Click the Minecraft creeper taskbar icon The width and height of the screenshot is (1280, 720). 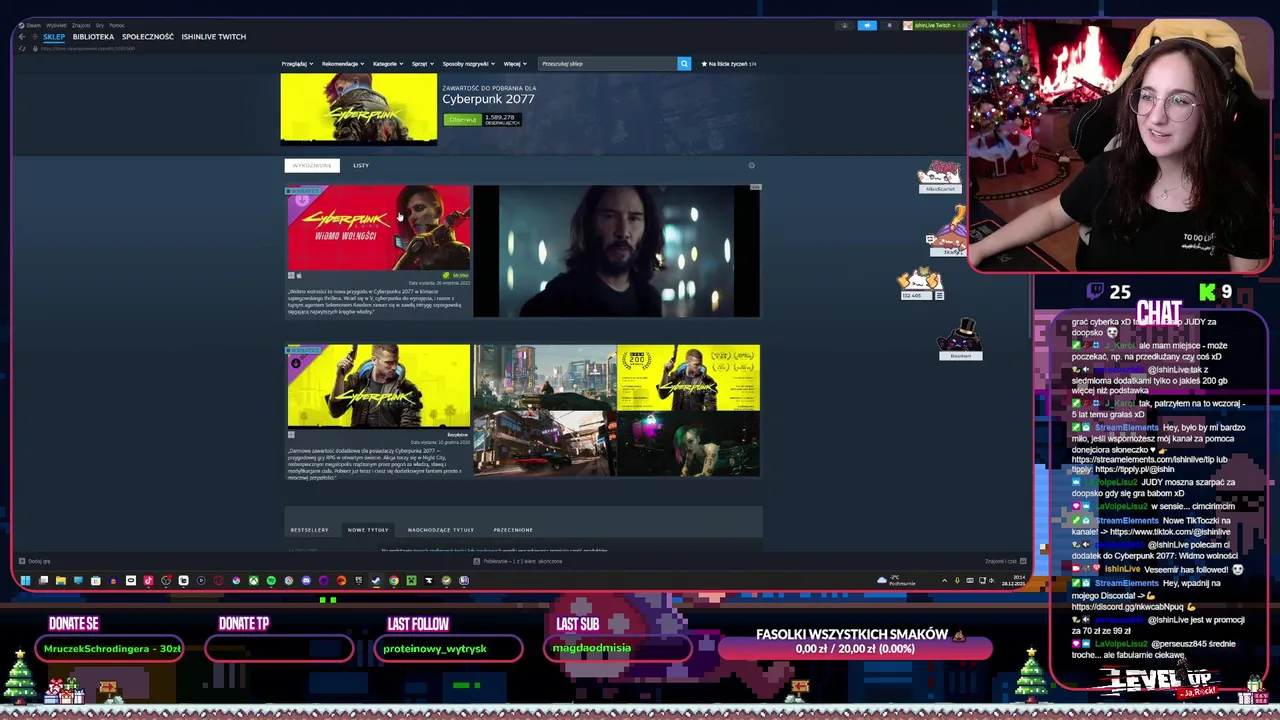point(412,580)
